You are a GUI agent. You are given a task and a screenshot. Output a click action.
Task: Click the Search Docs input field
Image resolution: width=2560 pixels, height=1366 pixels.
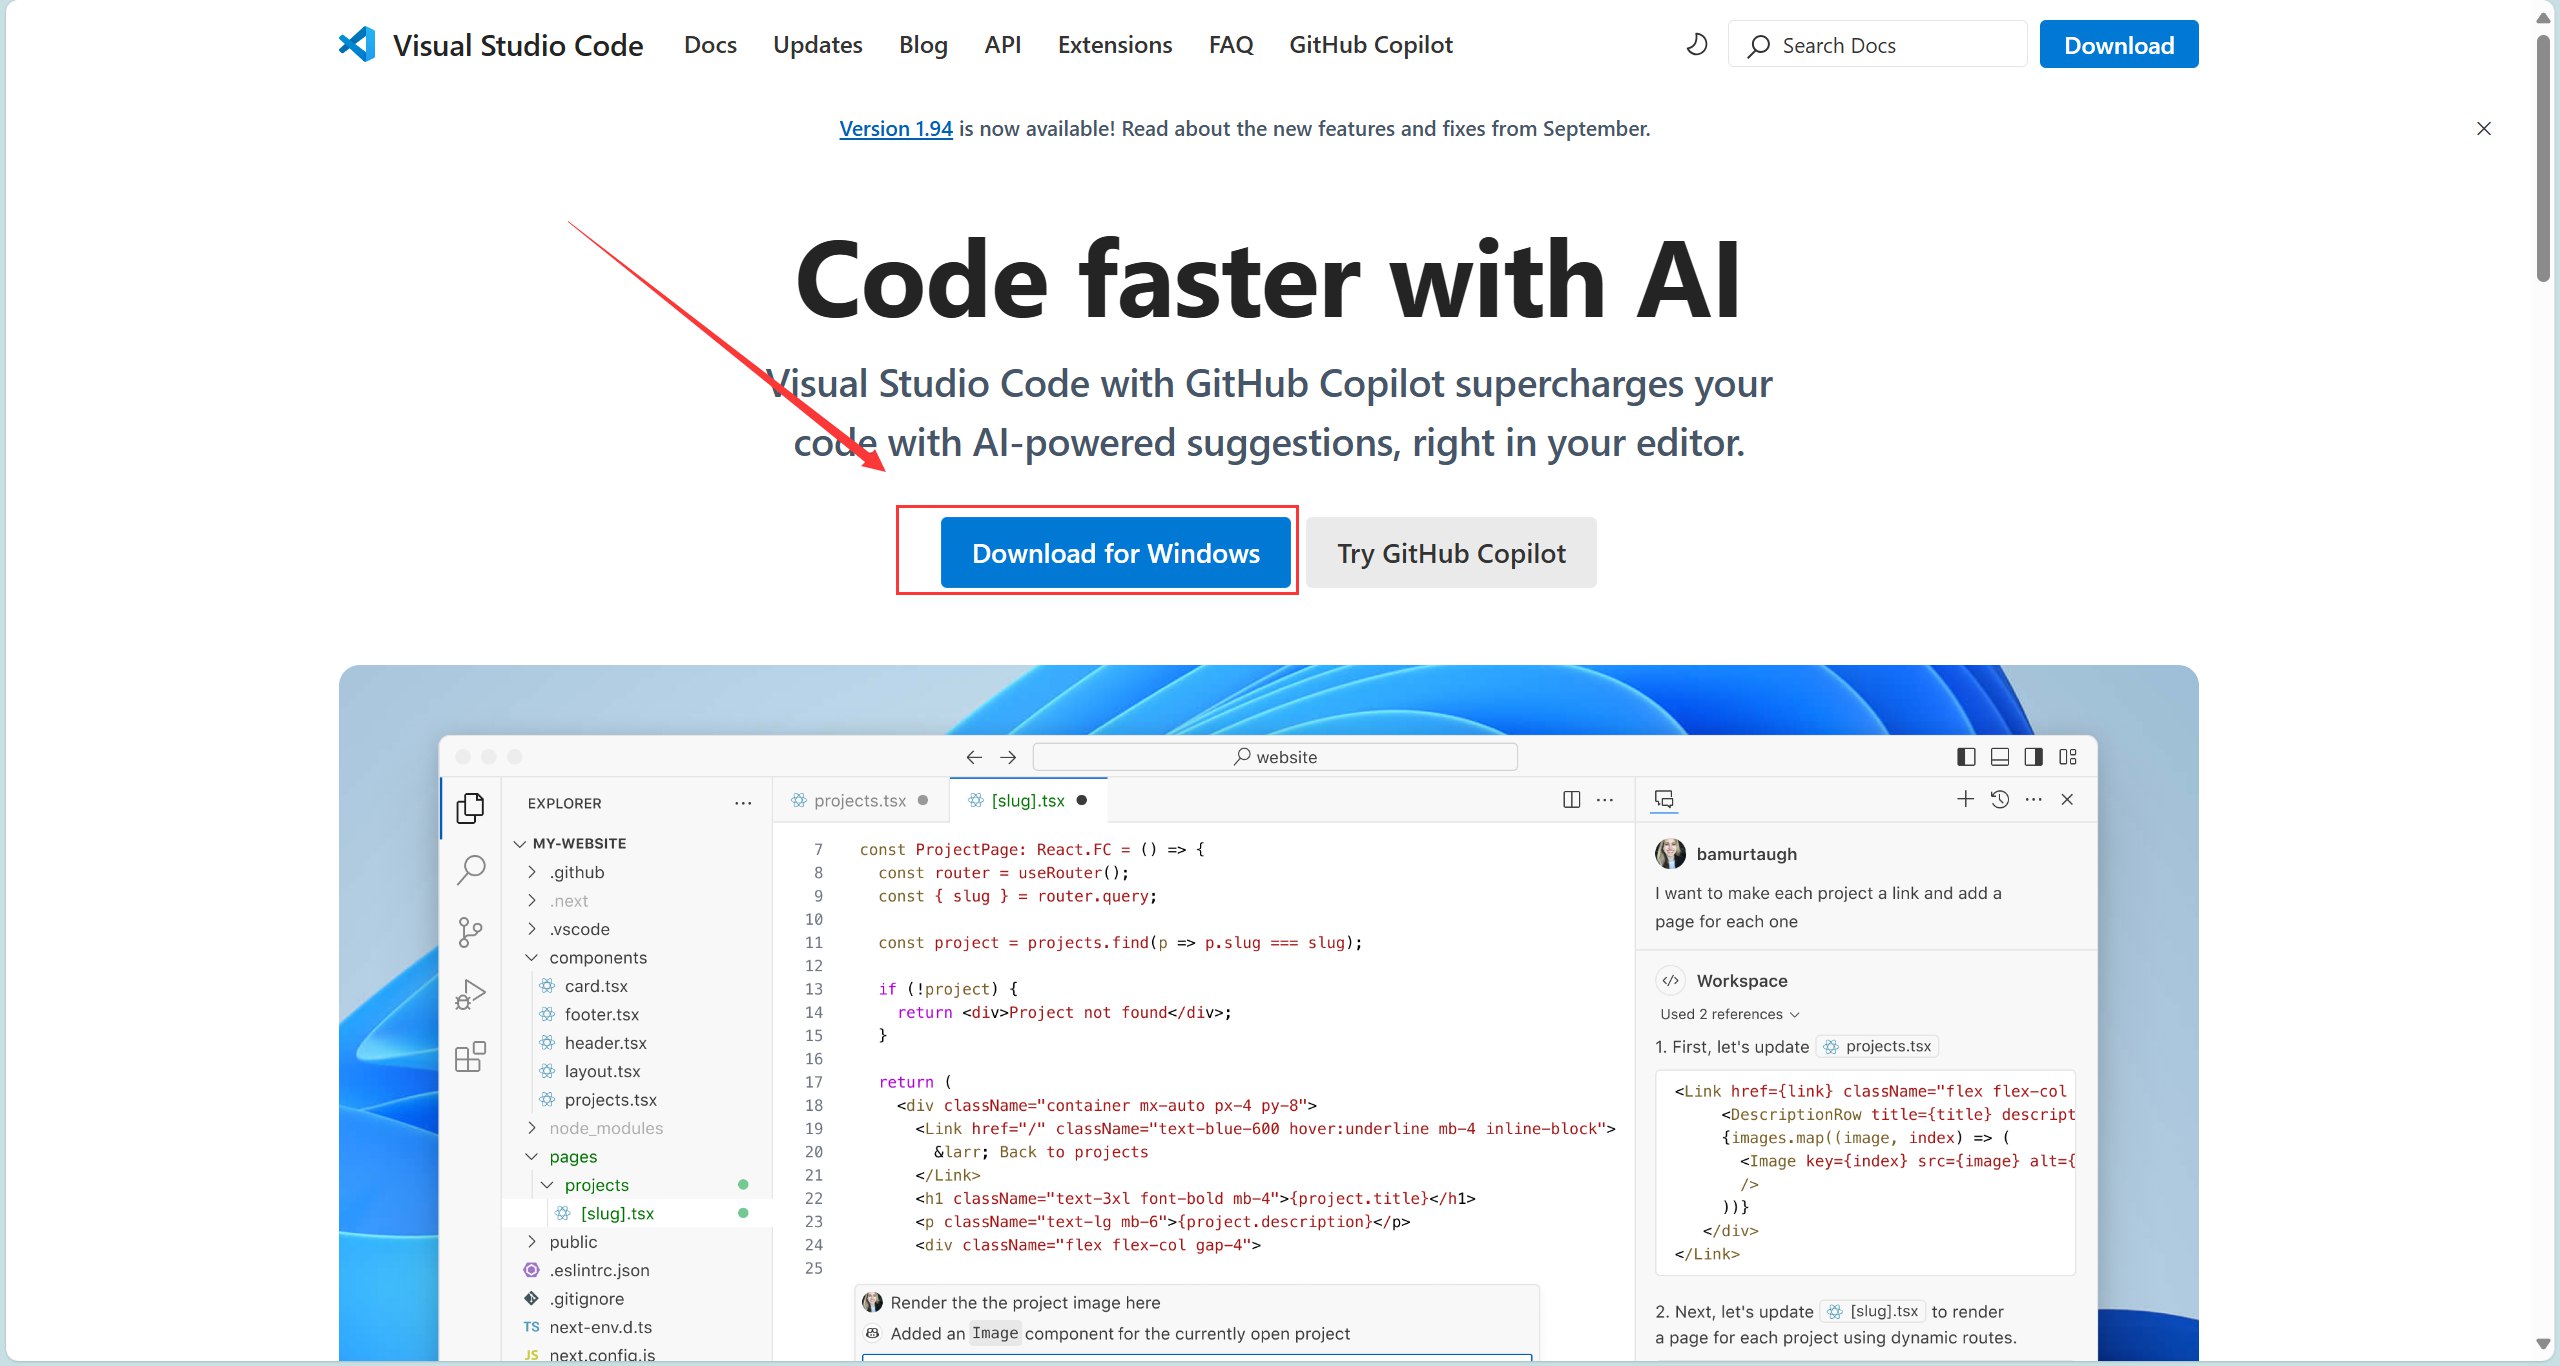[1877, 45]
